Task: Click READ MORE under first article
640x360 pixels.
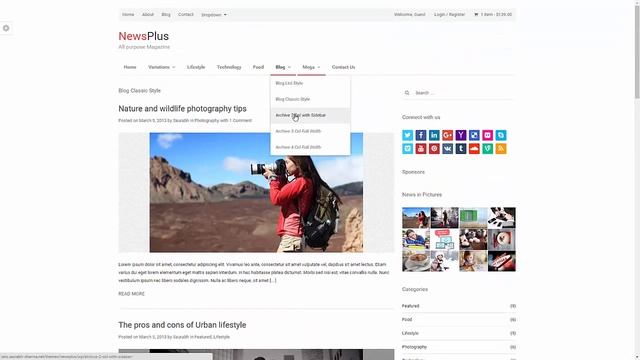Action: pyautogui.click(x=131, y=294)
